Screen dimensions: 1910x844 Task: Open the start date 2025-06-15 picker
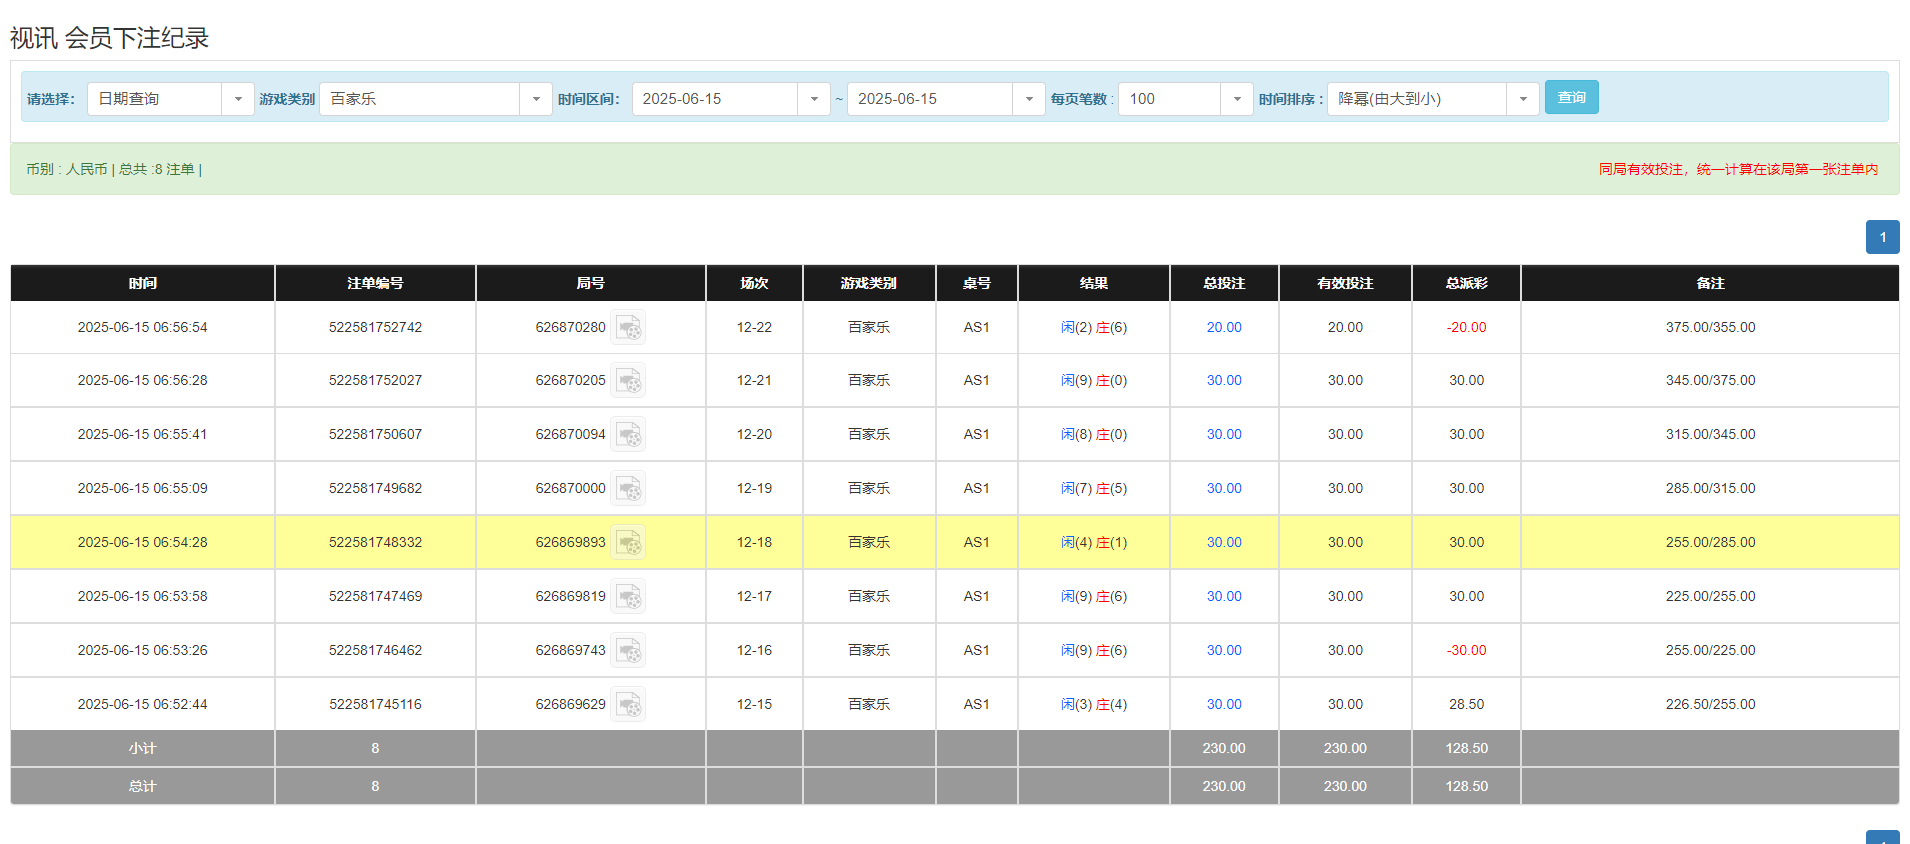pos(730,99)
